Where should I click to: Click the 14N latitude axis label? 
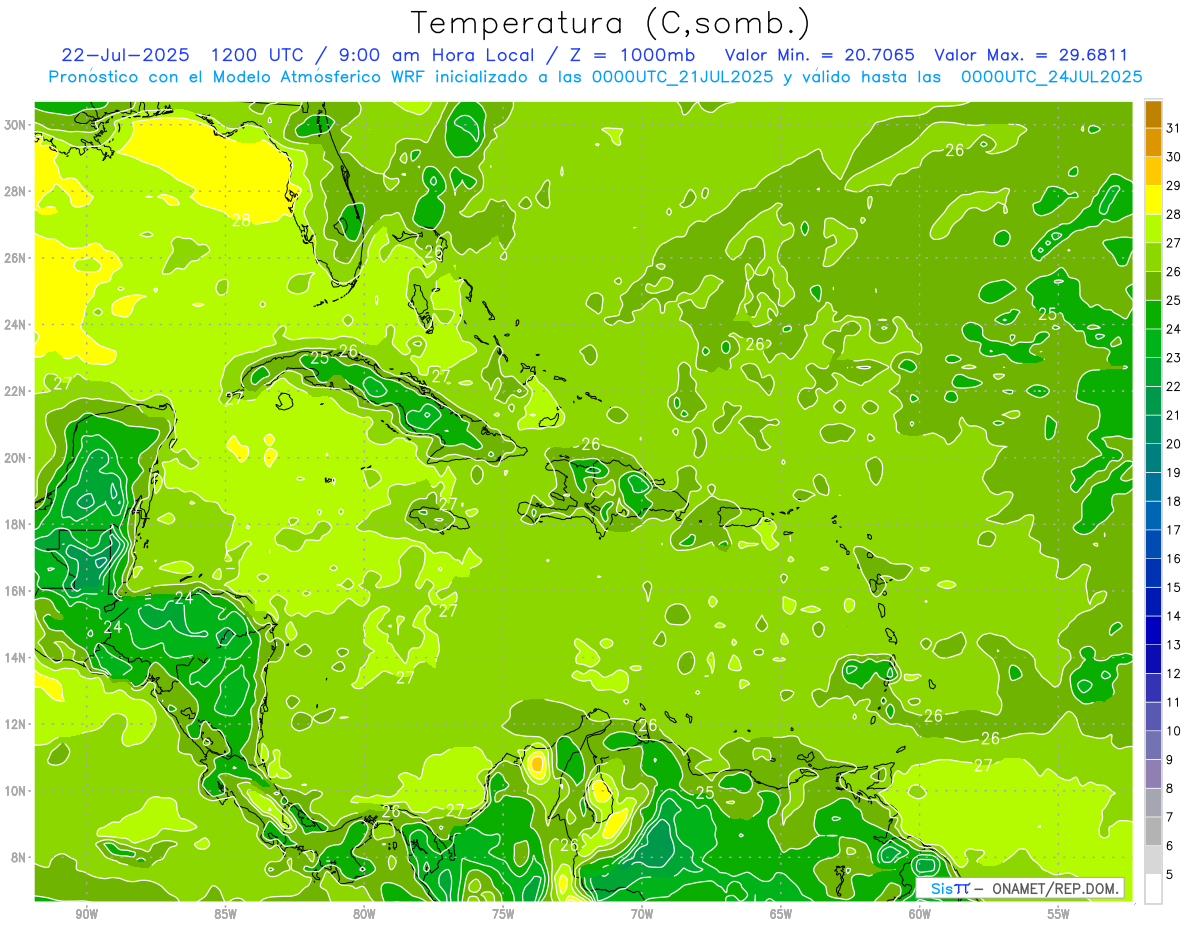tap(15, 657)
